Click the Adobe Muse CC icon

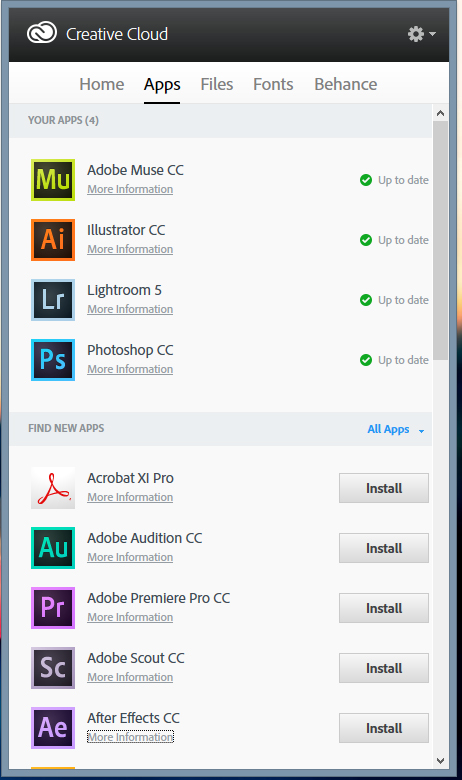[x=53, y=180]
